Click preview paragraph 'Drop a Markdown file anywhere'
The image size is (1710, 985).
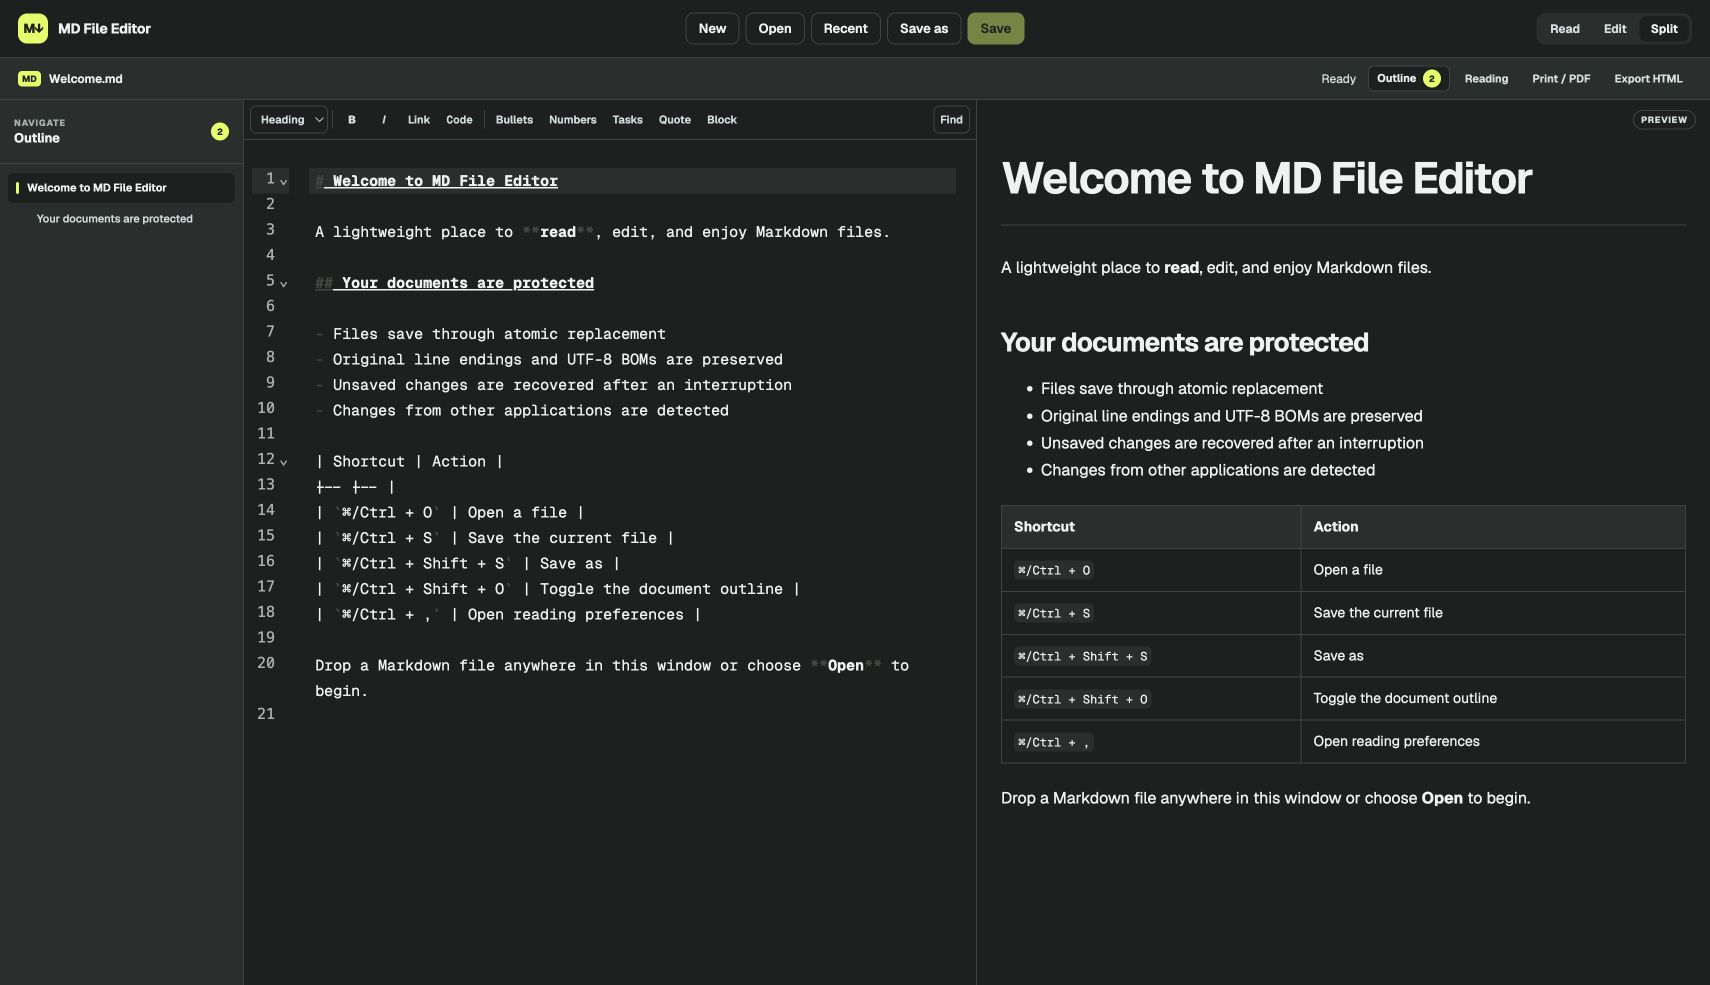pyautogui.click(x=1265, y=799)
